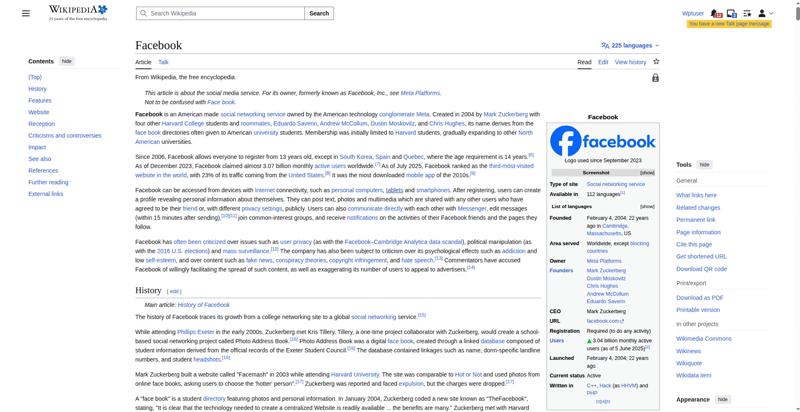Image resolution: width=800 pixels, height=412 pixels.
Task: Open the Download as PDF link
Action: coord(698,298)
